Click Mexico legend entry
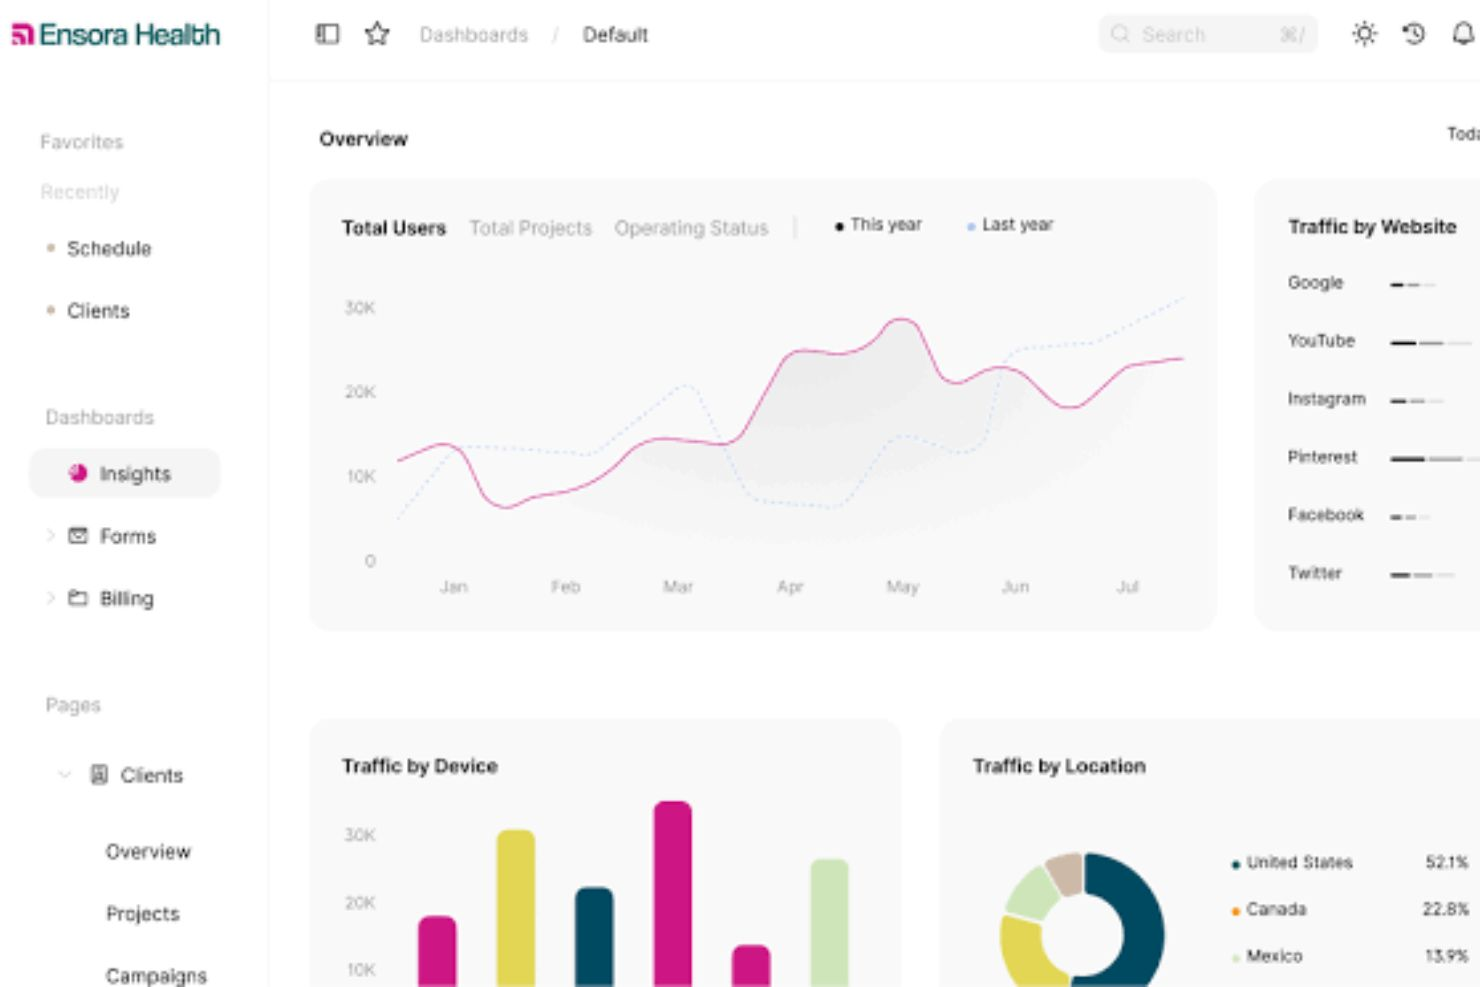 pos(1267,956)
